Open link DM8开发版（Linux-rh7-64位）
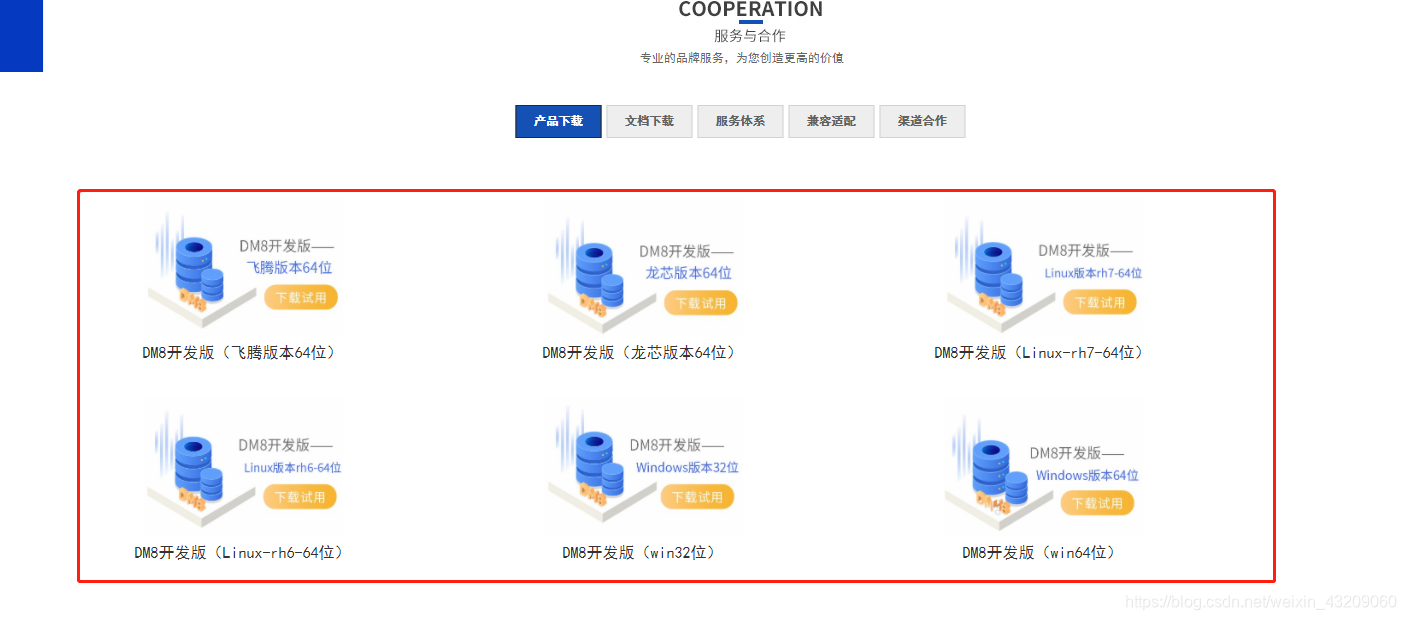 coord(1040,353)
